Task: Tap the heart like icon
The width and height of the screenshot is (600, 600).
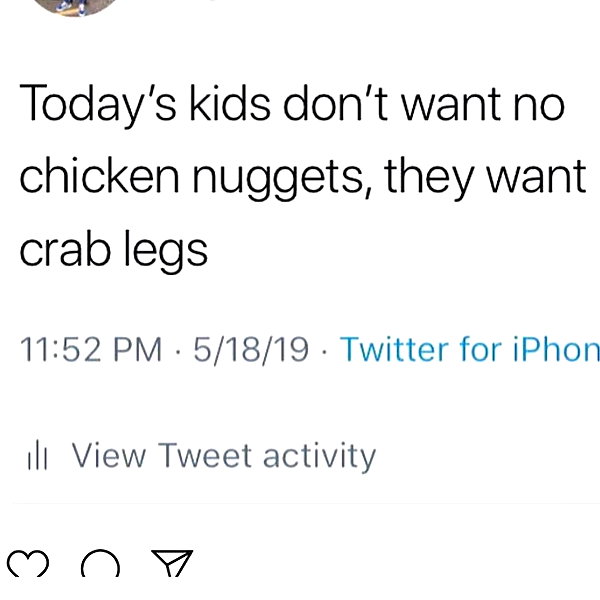Action: click(x=28, y=563)
